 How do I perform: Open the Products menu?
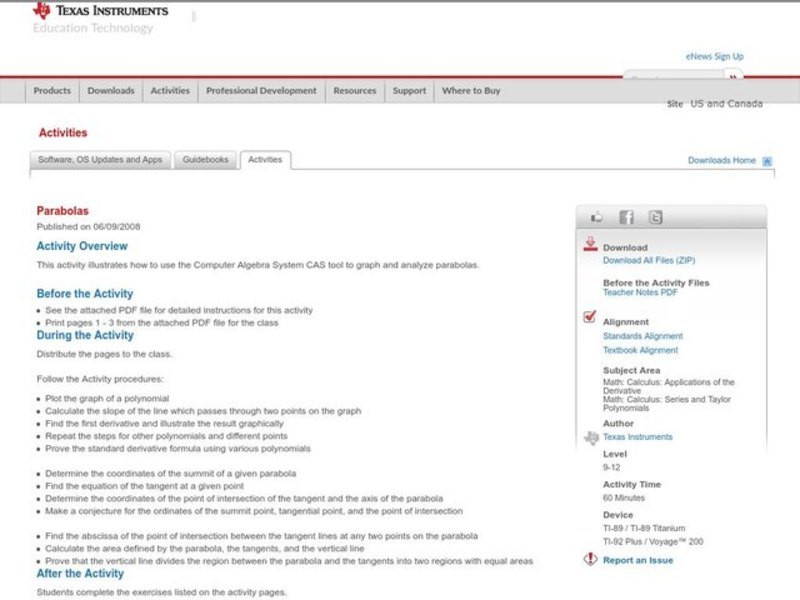(x=52, y=91)
